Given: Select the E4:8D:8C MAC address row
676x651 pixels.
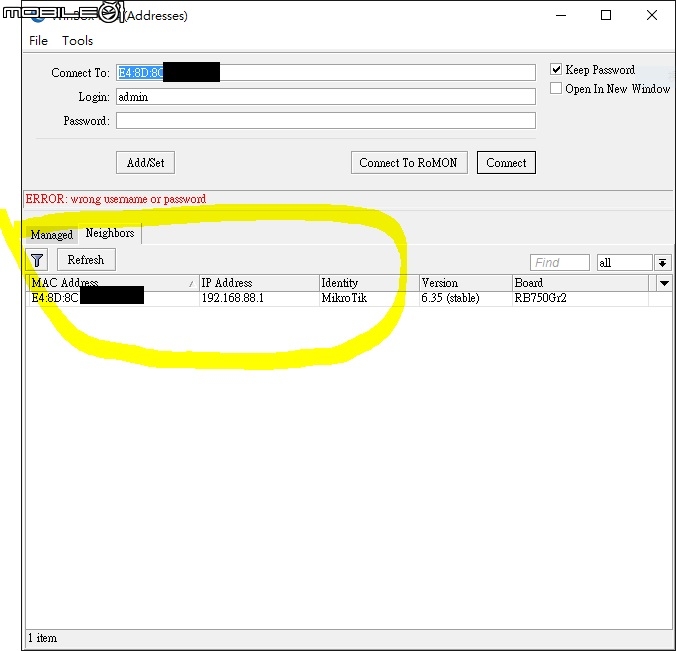Looking at the screenshot, I should tap(348, 298).
